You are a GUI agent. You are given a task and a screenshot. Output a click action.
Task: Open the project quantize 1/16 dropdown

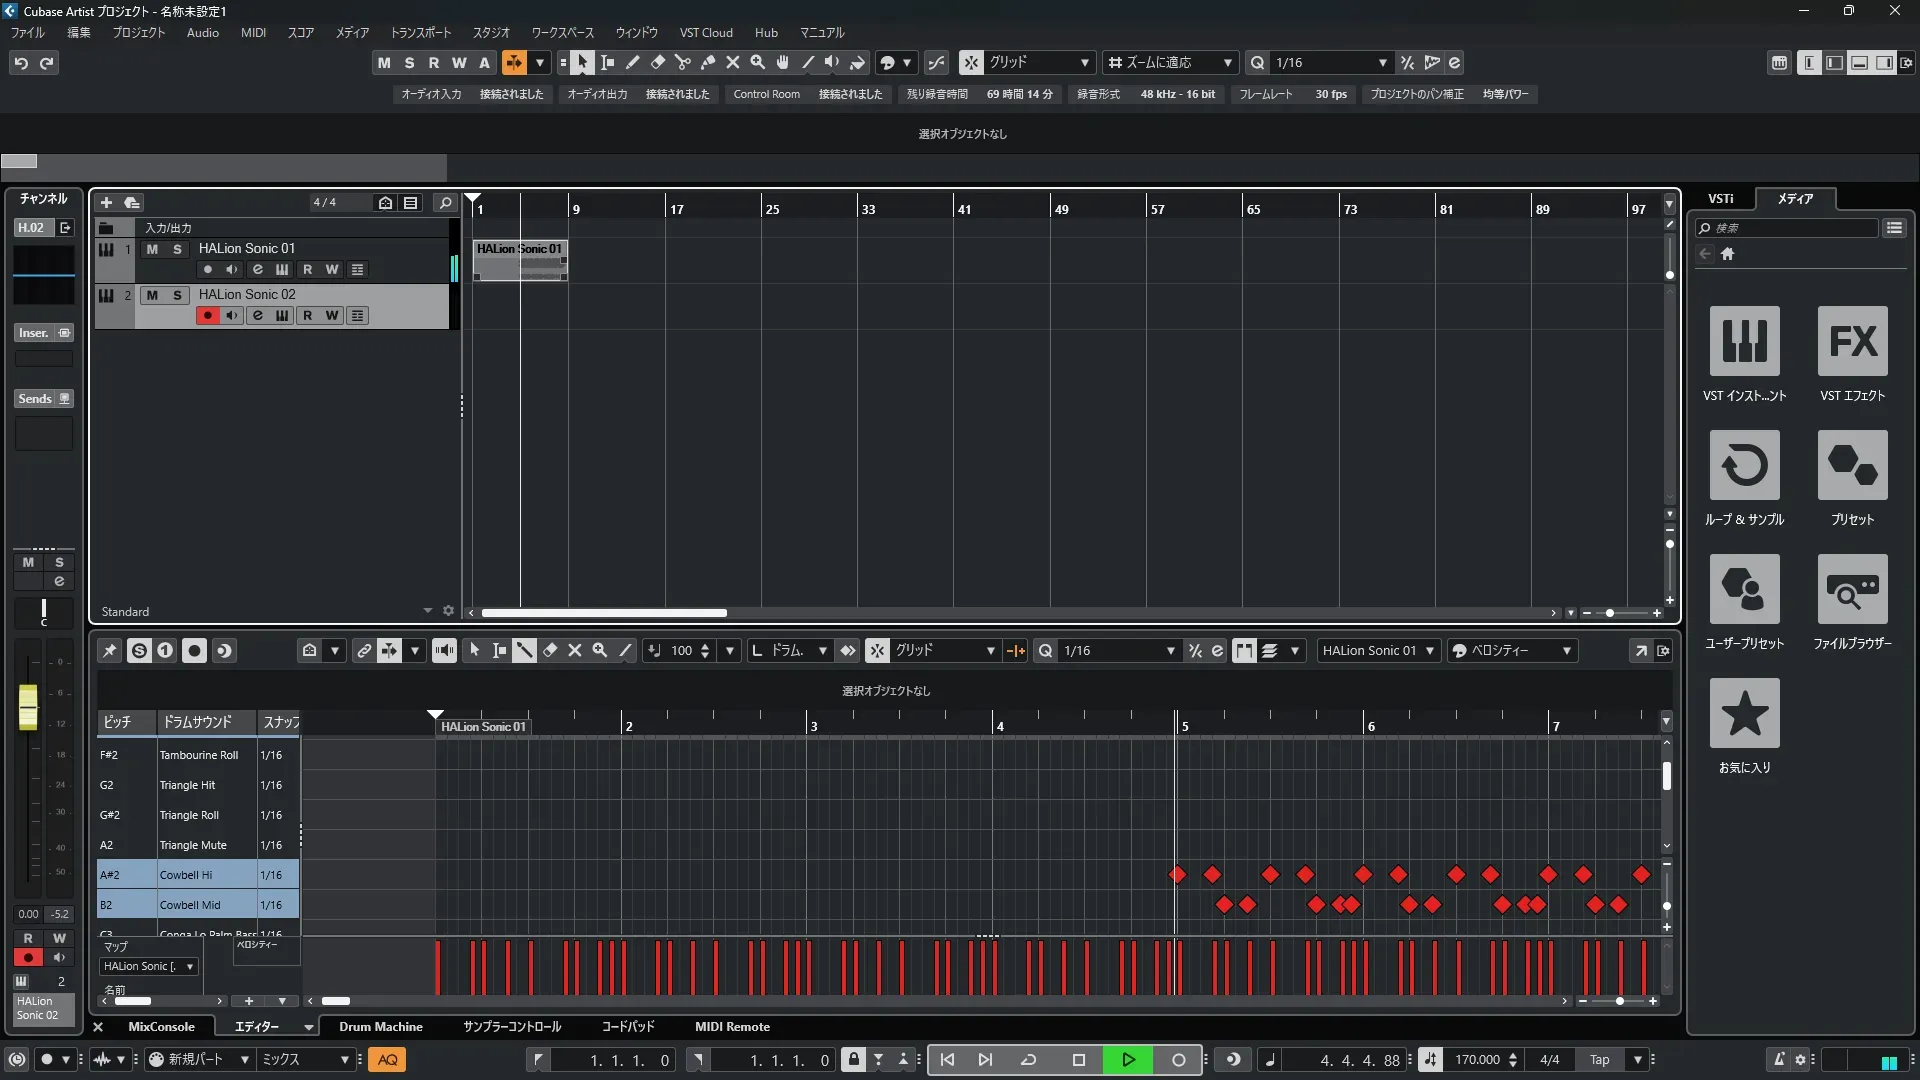[1382, 63]
